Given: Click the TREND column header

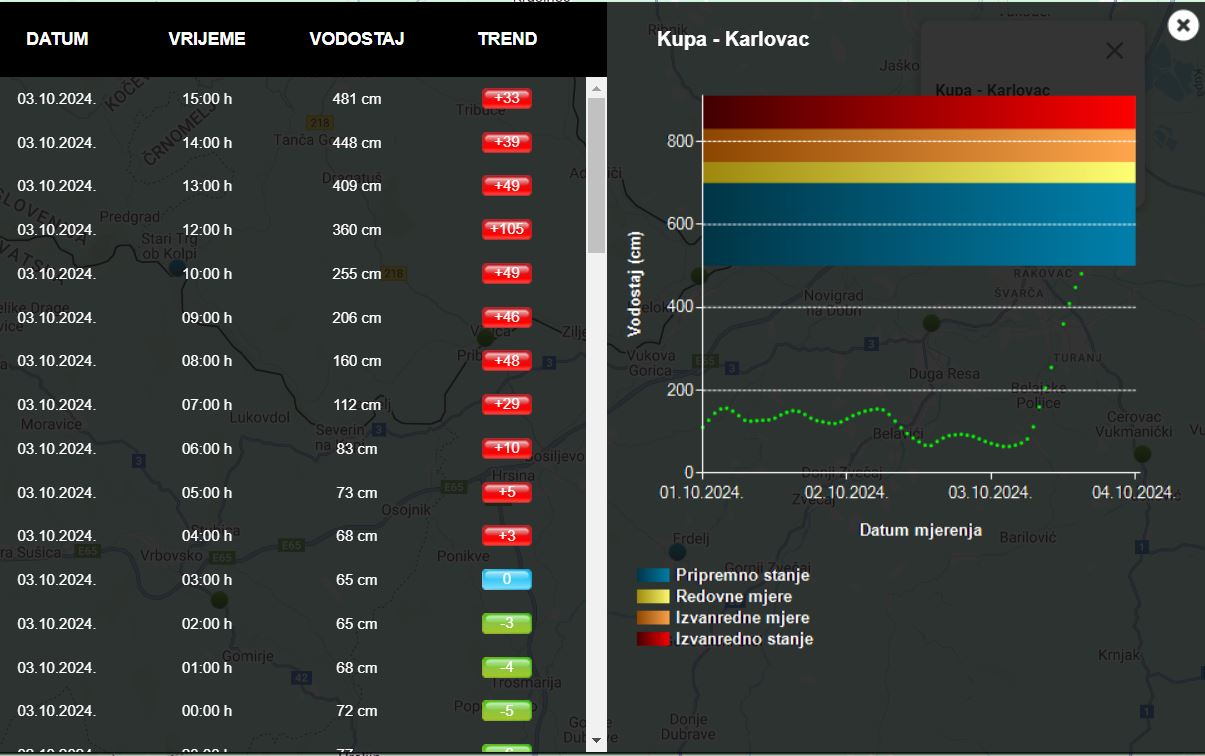Looking at the screenshot, I should (507, 39).
